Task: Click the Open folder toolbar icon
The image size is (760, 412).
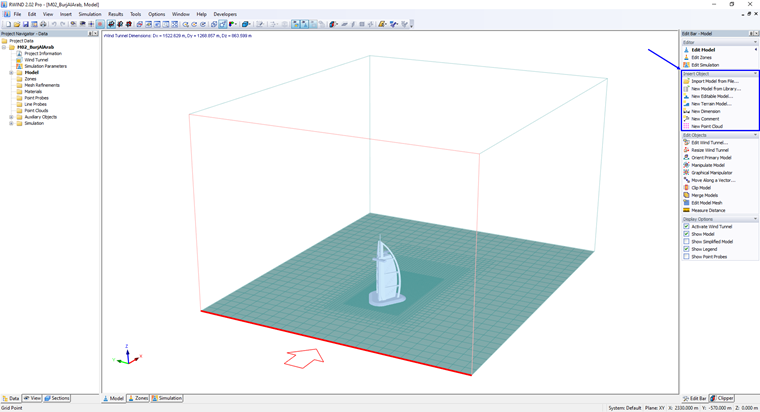Action: (16, 24)
